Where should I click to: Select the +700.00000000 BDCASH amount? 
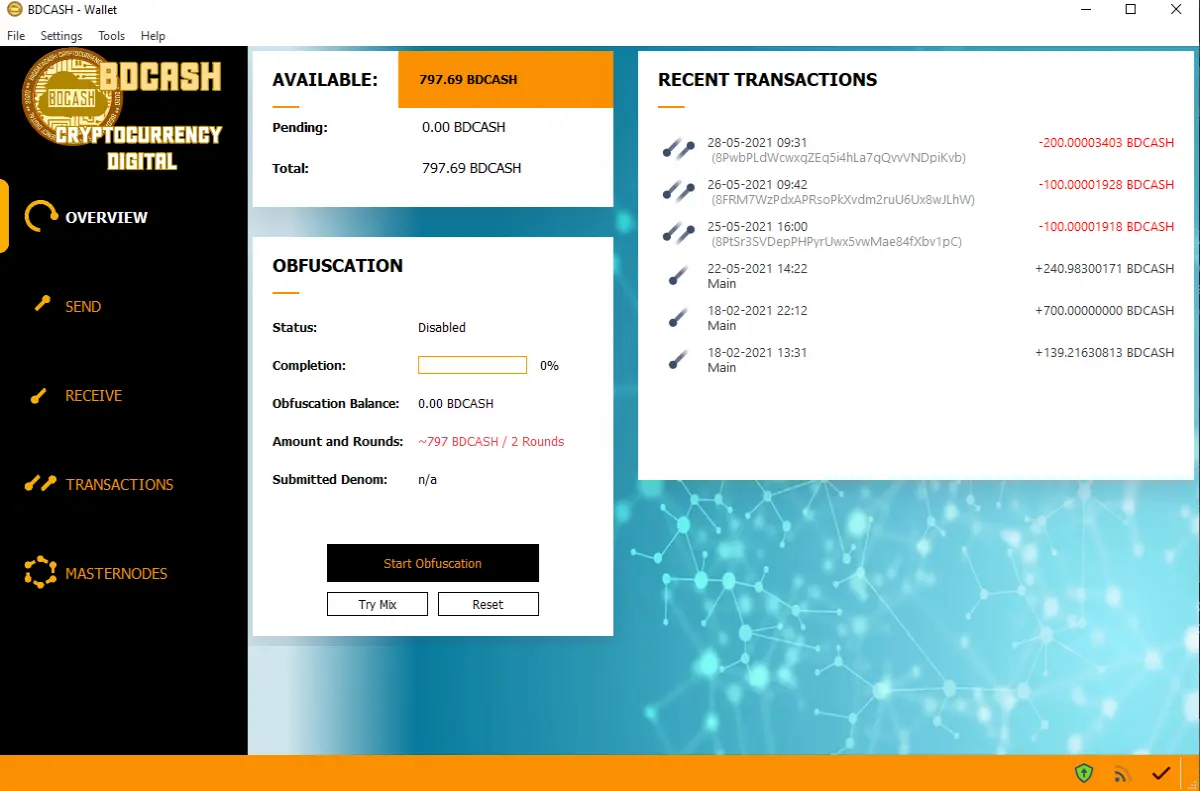[1104, 311]
